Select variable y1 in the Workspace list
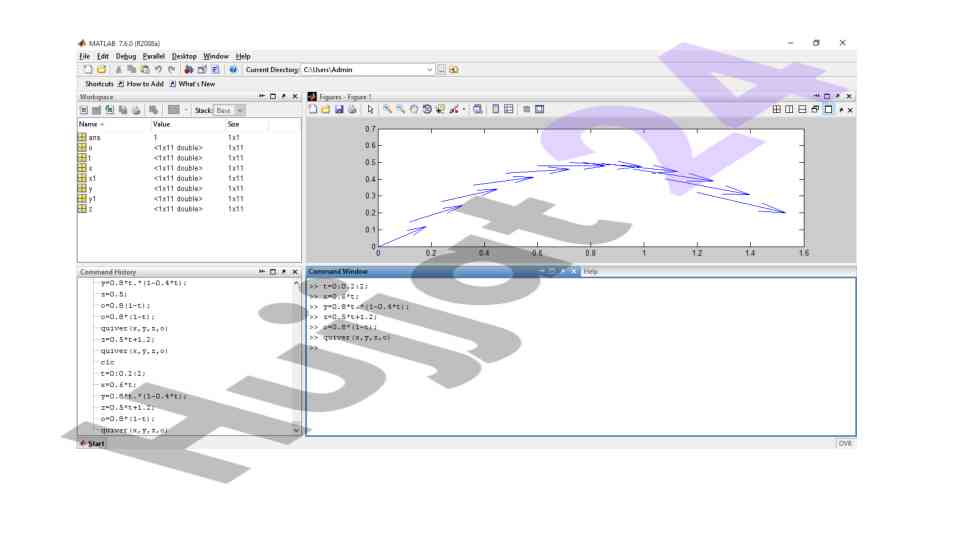Screen dimensions: 961x540 click(x=92, y=198)
